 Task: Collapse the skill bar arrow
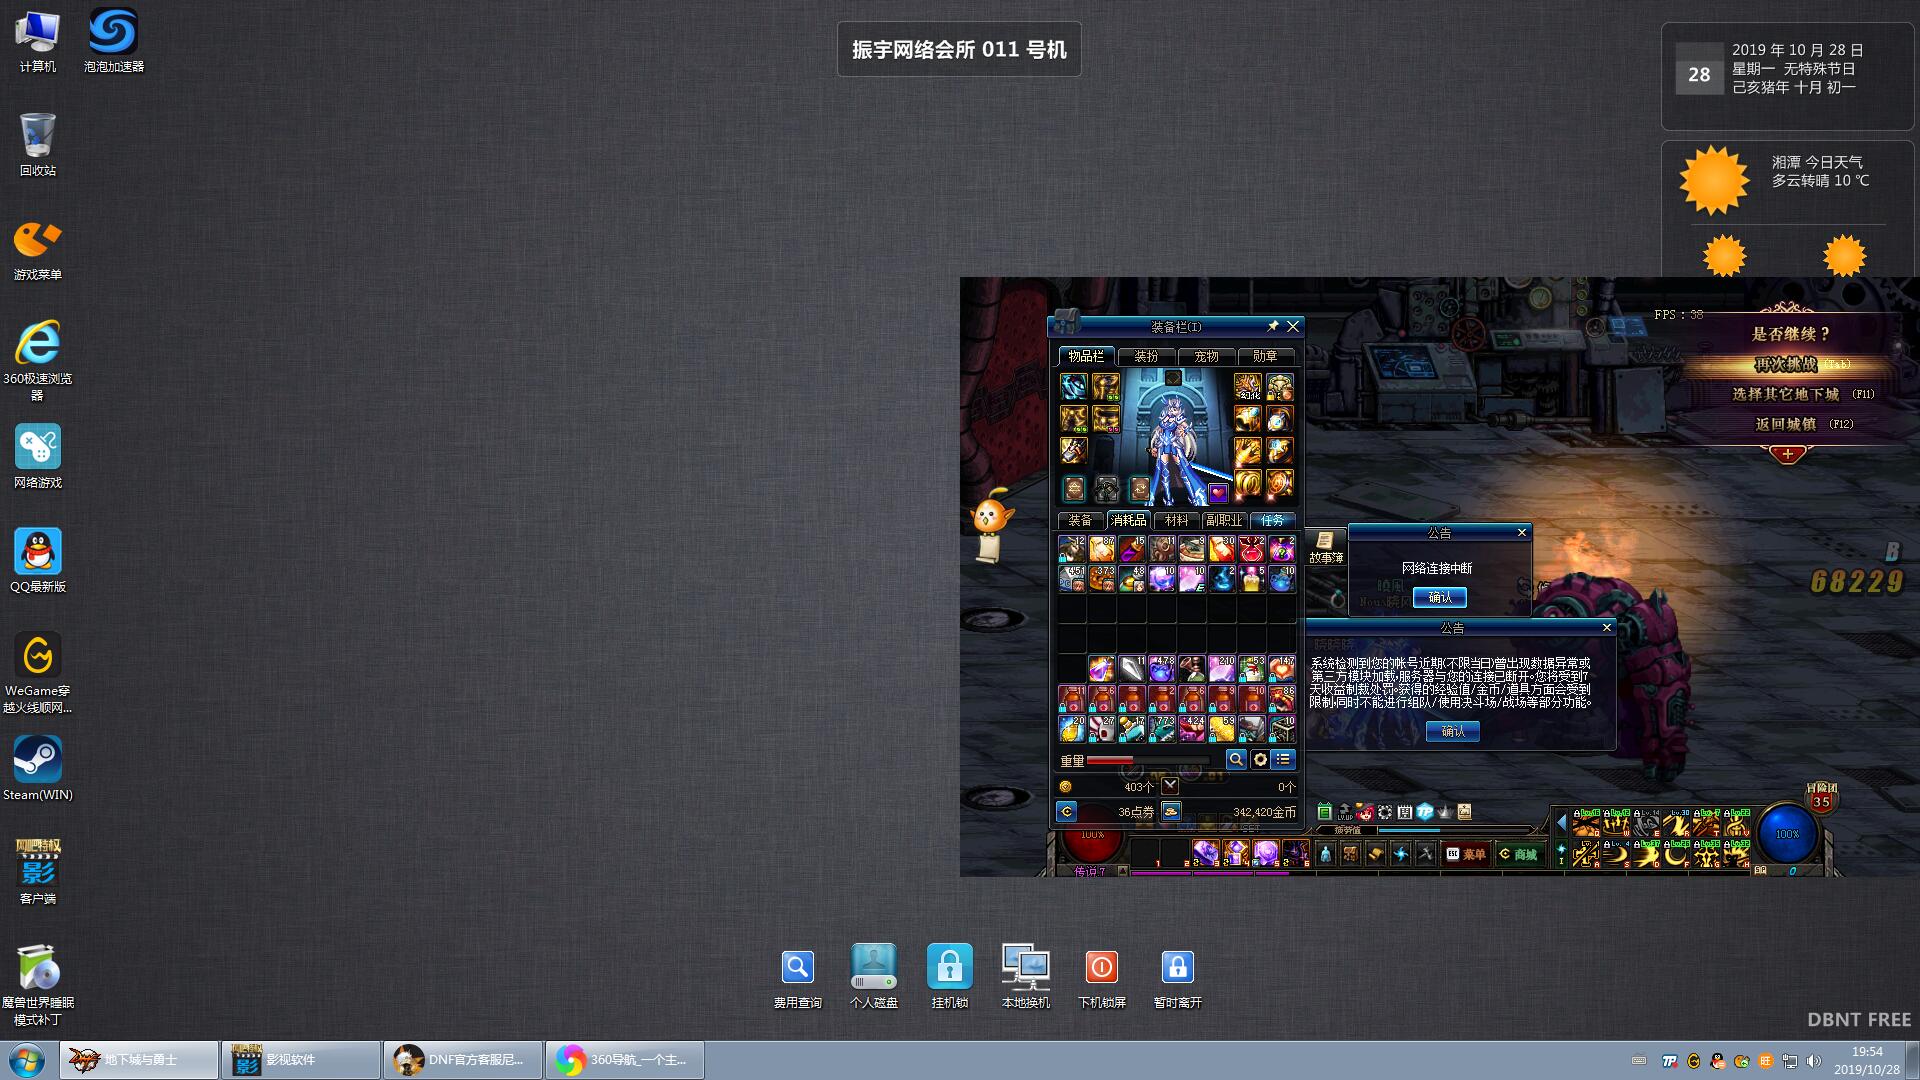[1561, 824]
